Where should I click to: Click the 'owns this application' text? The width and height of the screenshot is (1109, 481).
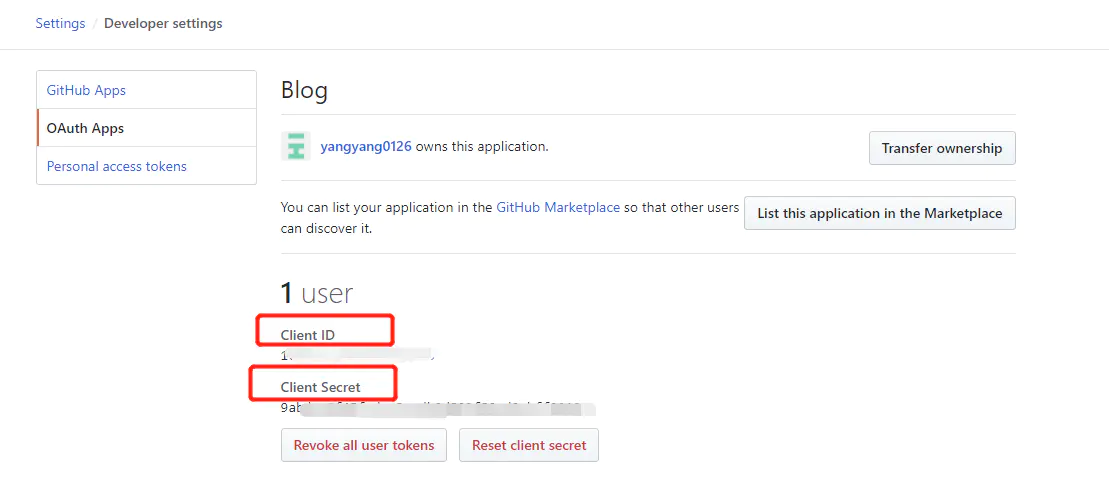[482, 146]
